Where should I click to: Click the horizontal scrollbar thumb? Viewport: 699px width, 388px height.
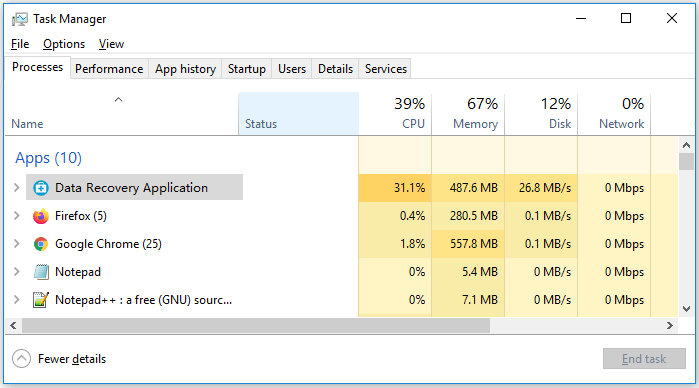(256, 326)
